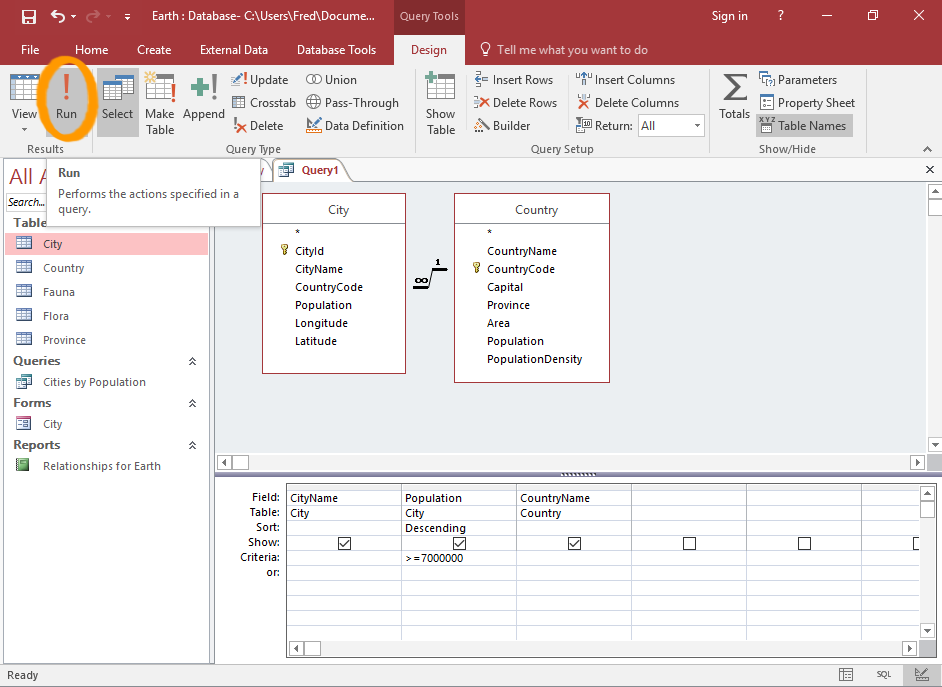Collapse the Forms group
This screenshot has width=942, height=687.
[192, 404]
